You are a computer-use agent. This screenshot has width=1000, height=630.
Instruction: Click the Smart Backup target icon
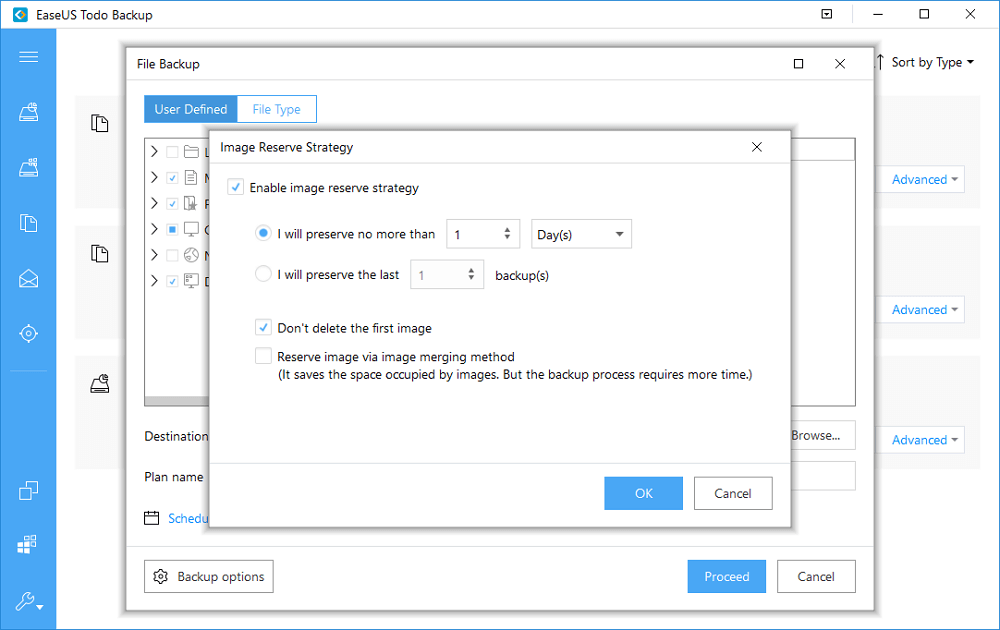(x=28, y=333)
